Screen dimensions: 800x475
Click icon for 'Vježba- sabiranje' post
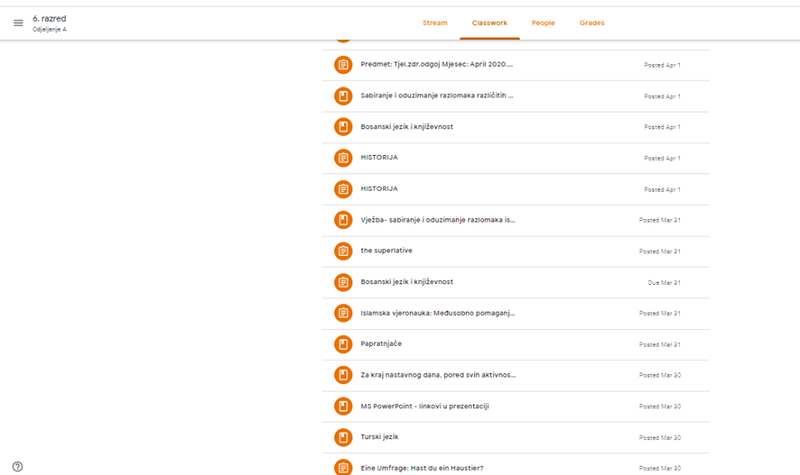point(343,219)
